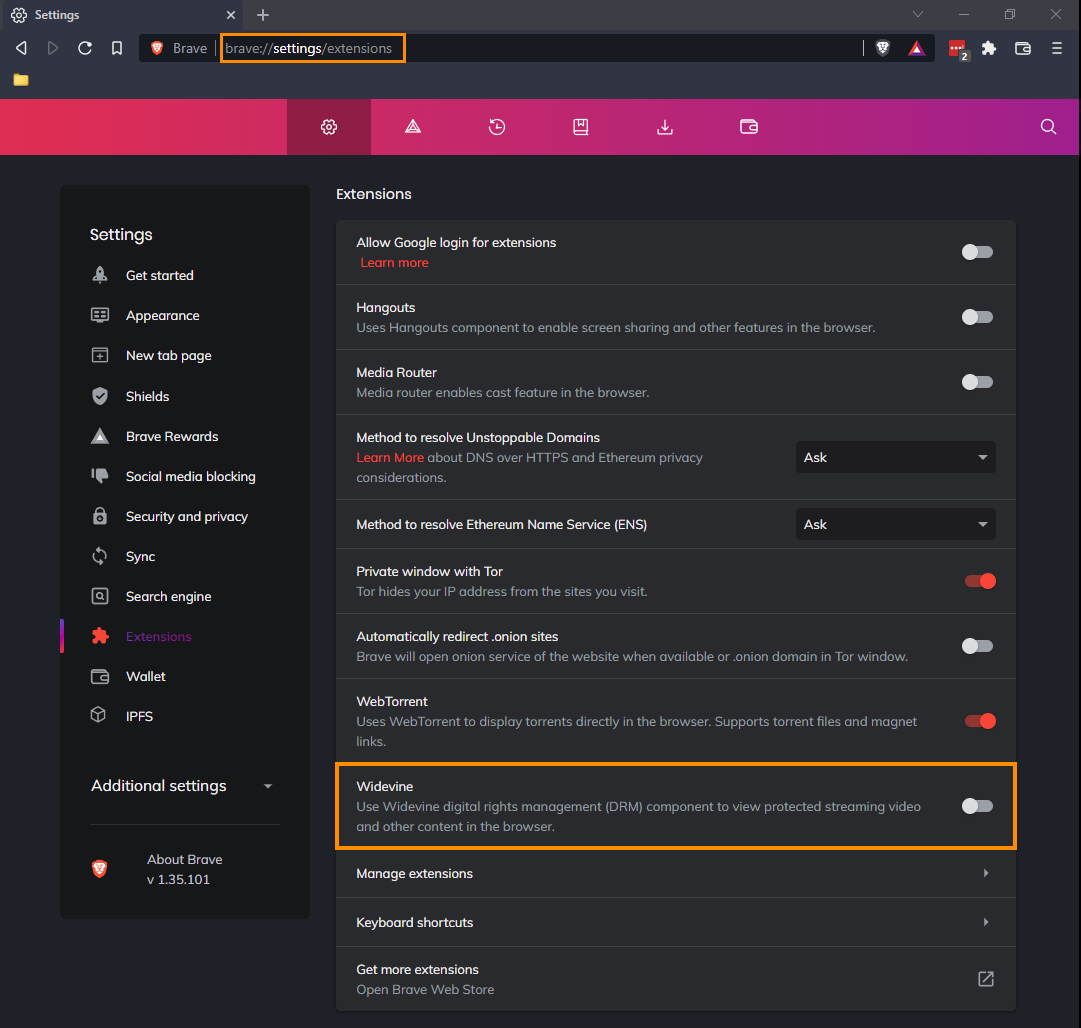Click the Brave Rewards triangle sidebar icon
The image size is (1081, 1028).
tap(100, 436)
